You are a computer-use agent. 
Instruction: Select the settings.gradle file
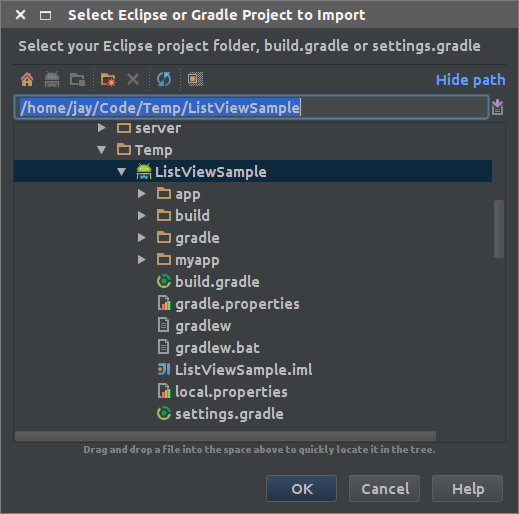click(x=220, y=414)
